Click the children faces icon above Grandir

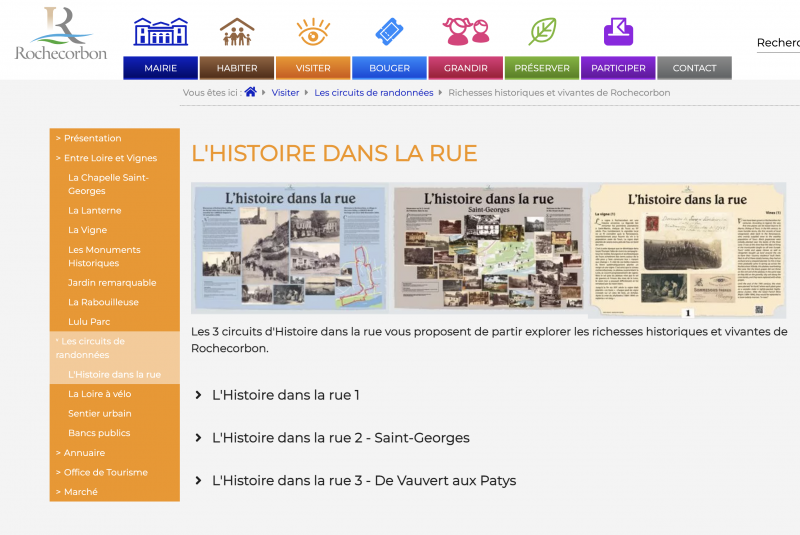[465, 32]
